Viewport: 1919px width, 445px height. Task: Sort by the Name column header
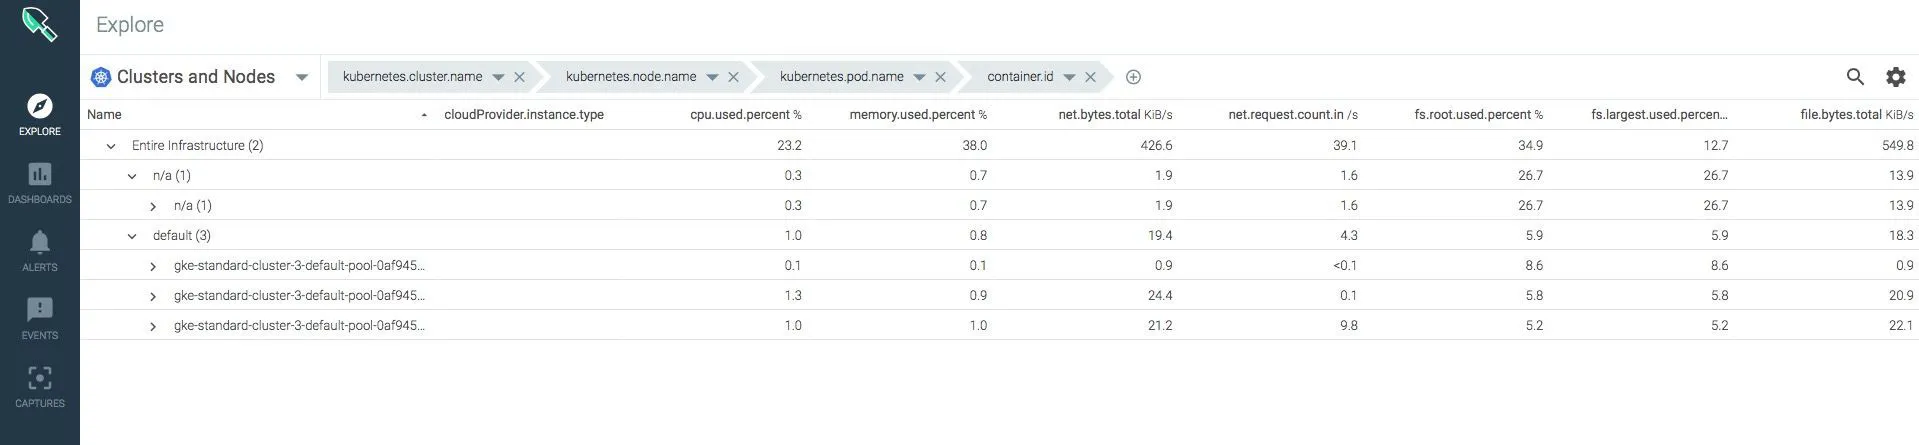[x=105, y=115]
